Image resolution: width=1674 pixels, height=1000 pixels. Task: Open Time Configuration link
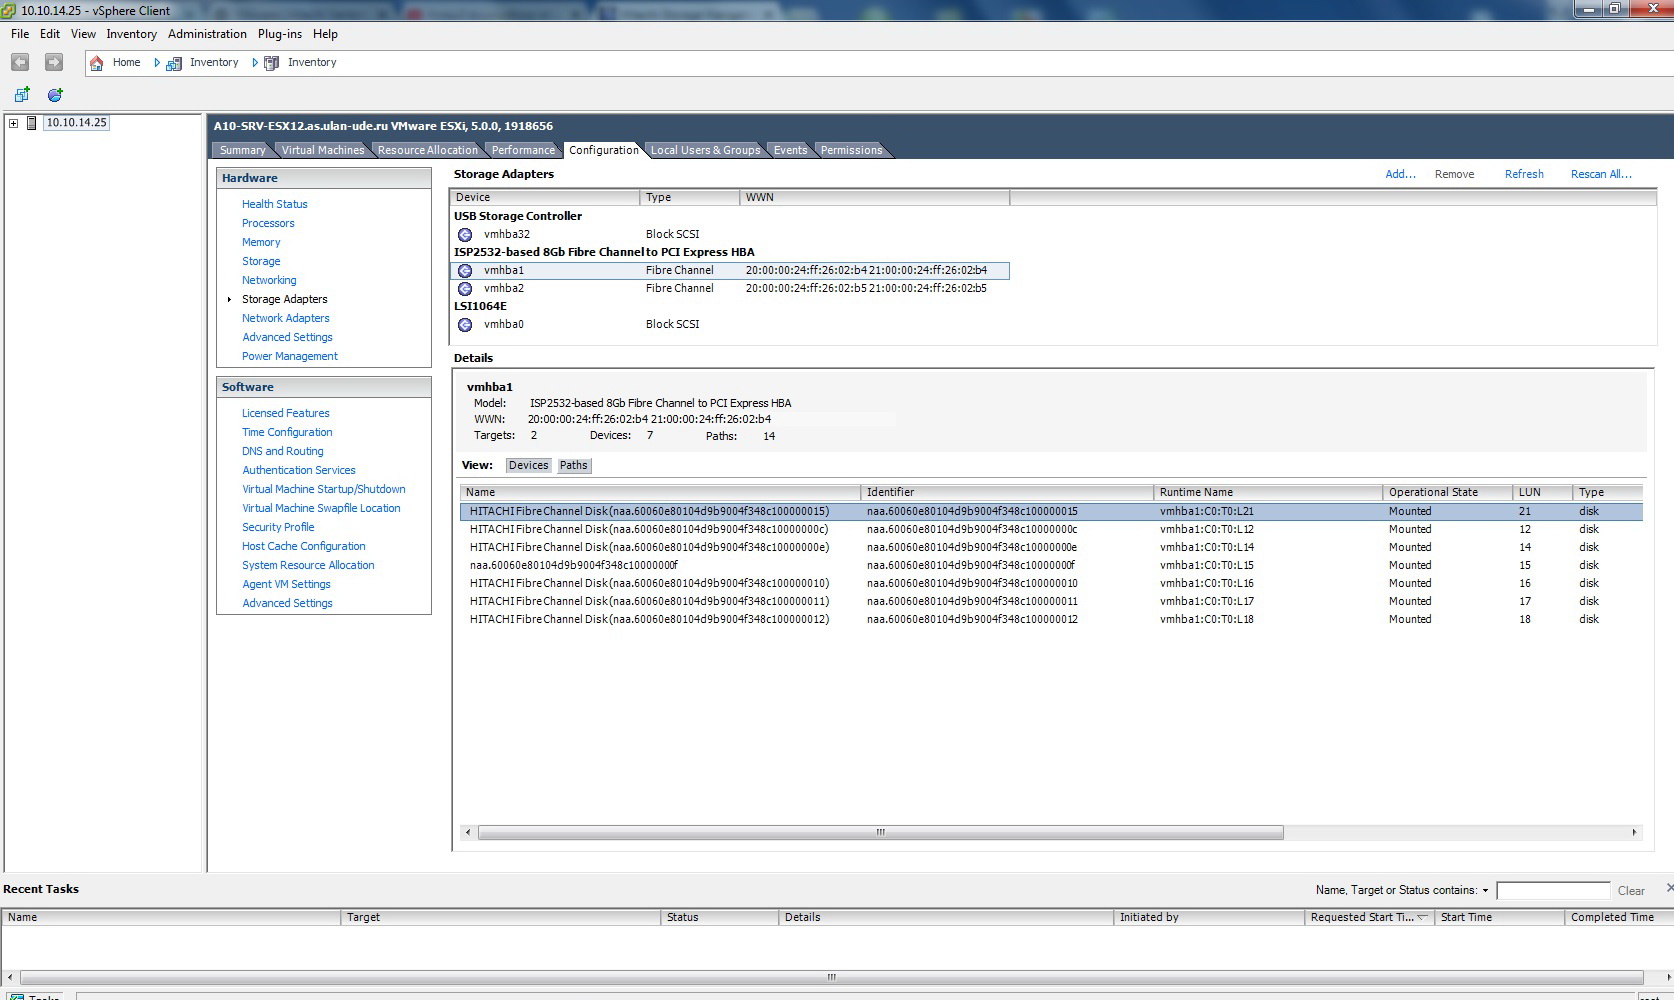[x=287, y=432]
